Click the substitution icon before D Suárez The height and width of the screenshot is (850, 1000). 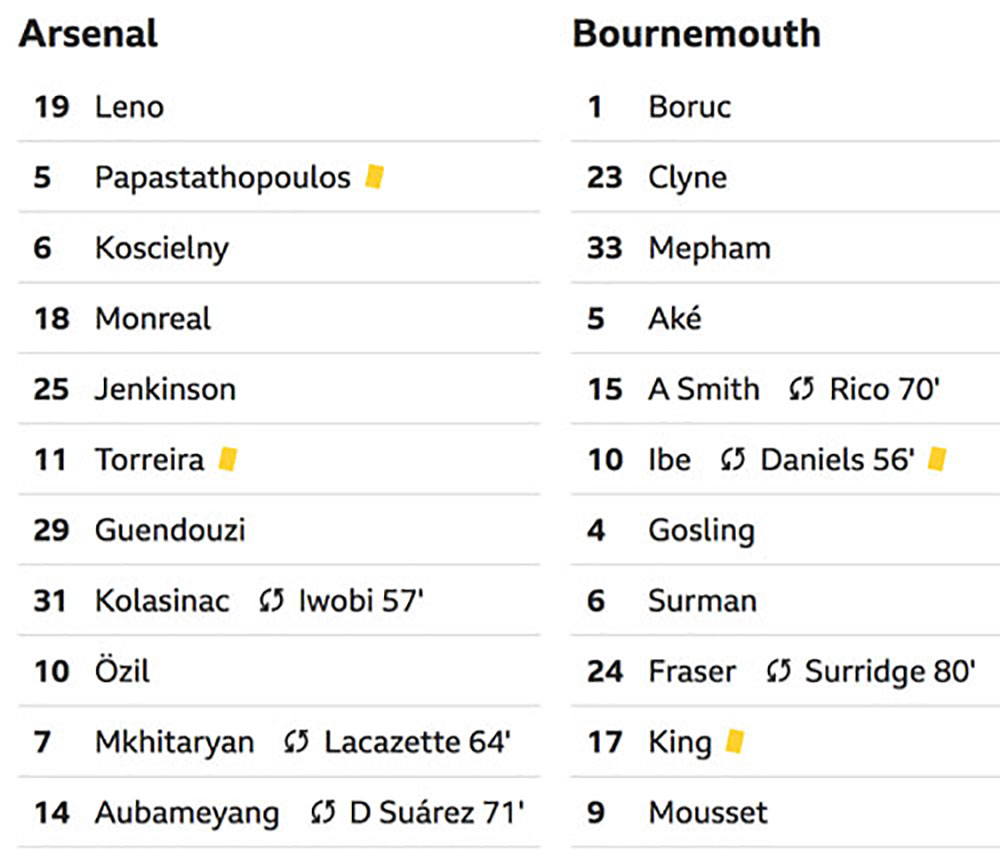(x=322, y=812)
